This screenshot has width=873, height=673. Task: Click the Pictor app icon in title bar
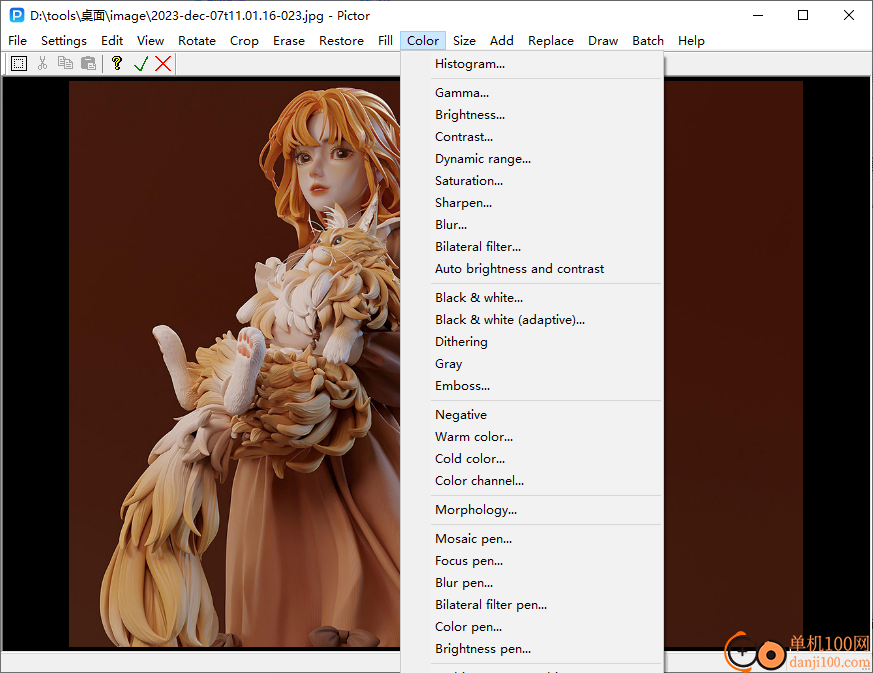[17, 15]
